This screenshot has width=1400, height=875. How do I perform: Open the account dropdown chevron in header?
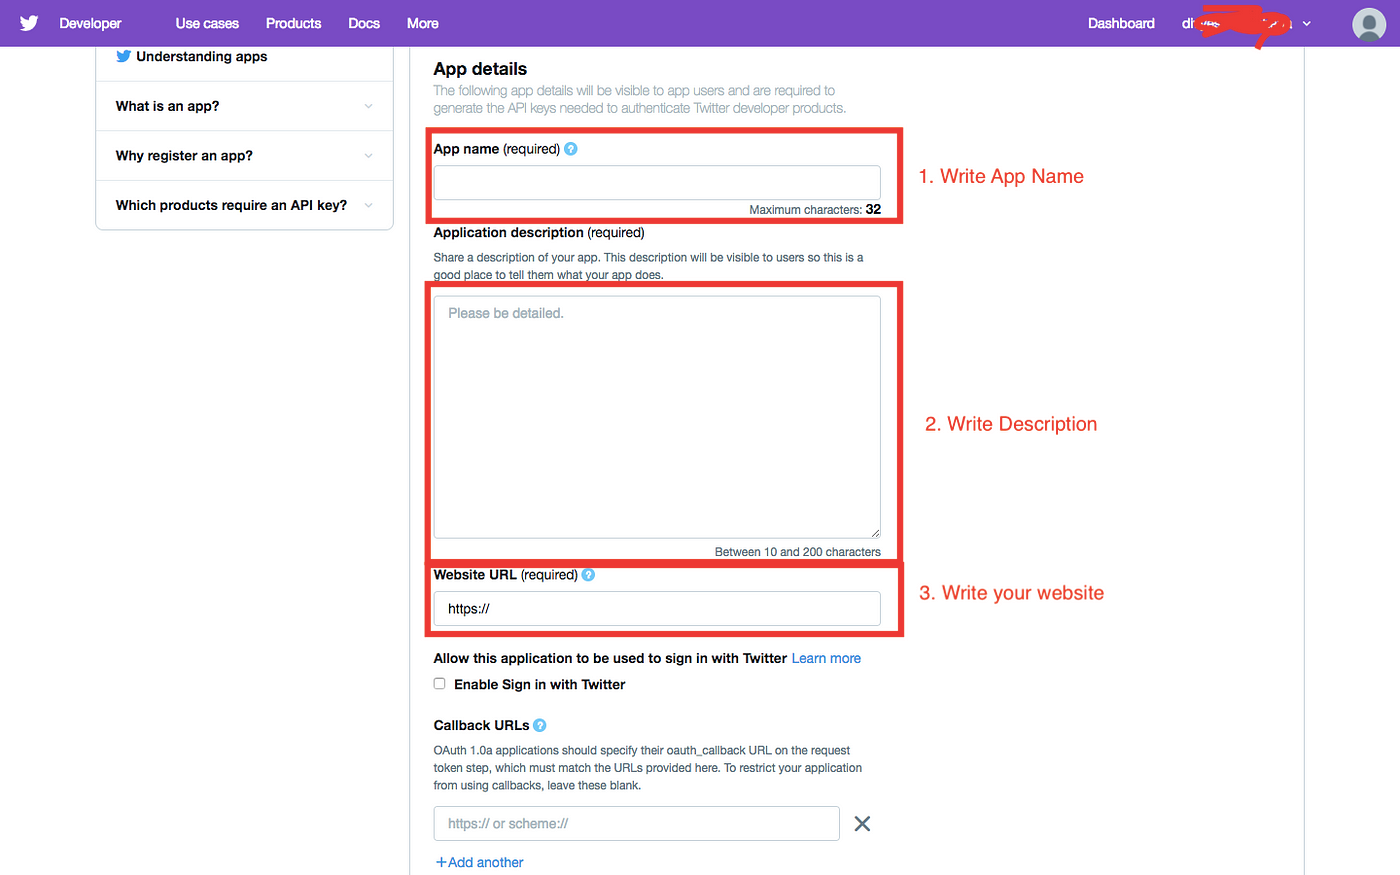(1306, 24)
